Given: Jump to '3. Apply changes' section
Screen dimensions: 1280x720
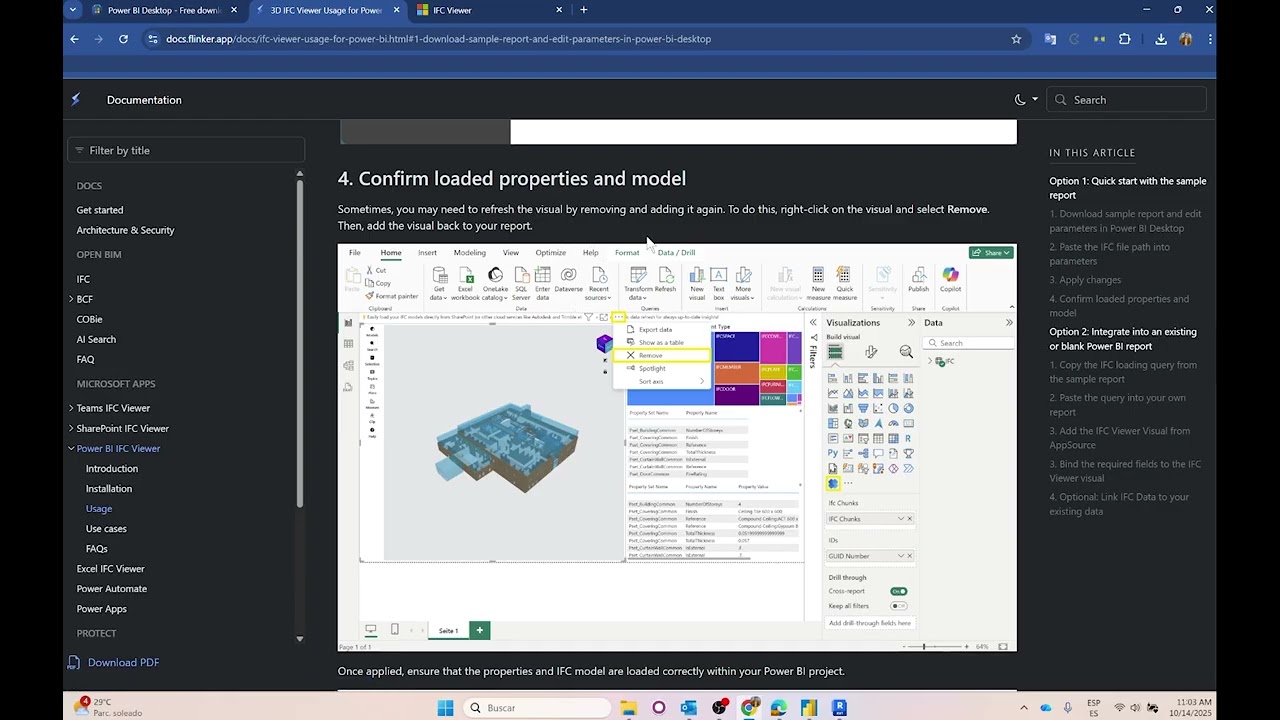Looking at the screenshot, I should point(1085,280).
